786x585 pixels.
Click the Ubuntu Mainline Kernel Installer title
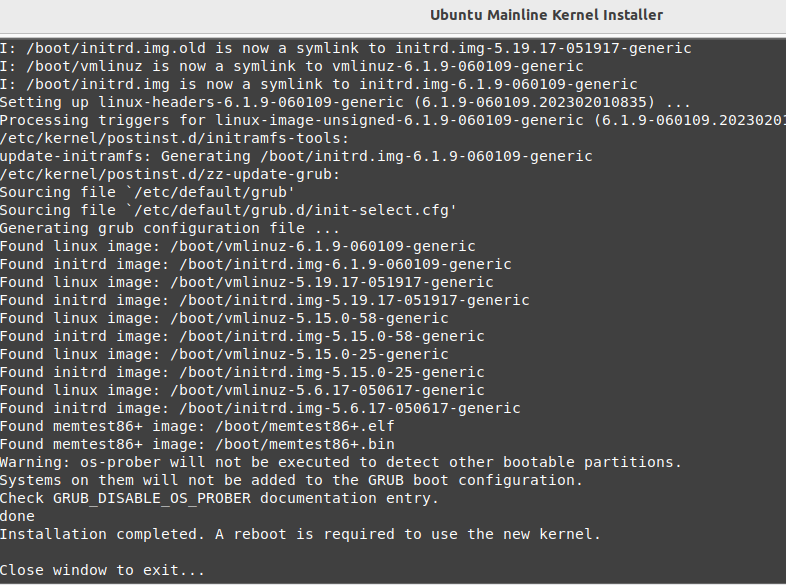pos(546,15)
